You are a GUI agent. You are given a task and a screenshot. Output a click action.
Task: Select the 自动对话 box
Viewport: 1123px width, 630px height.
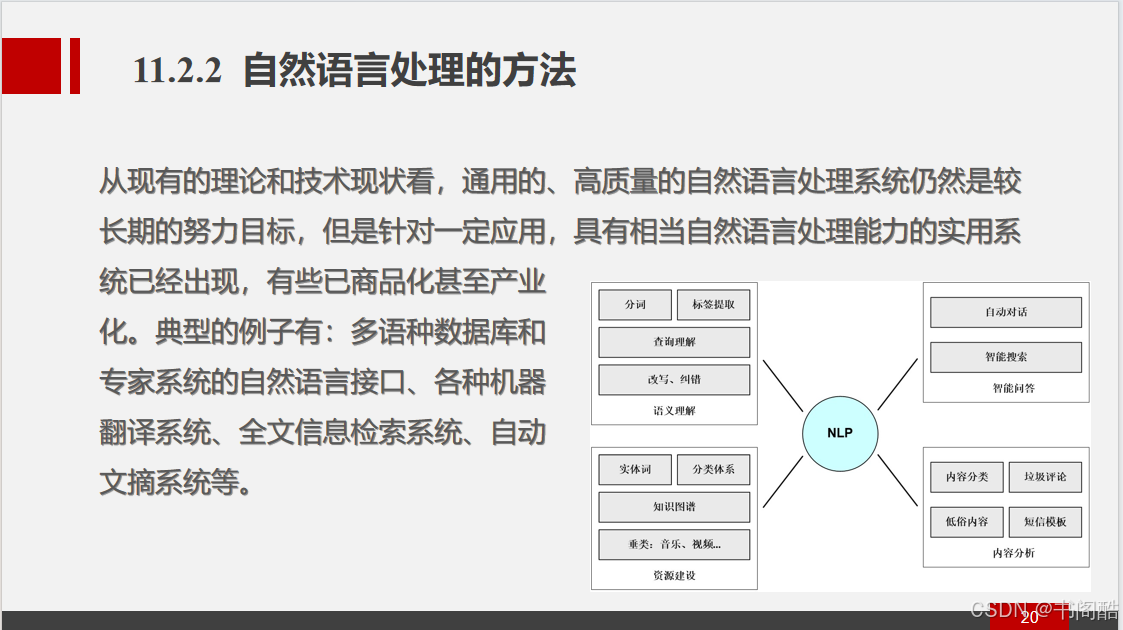1006,312
